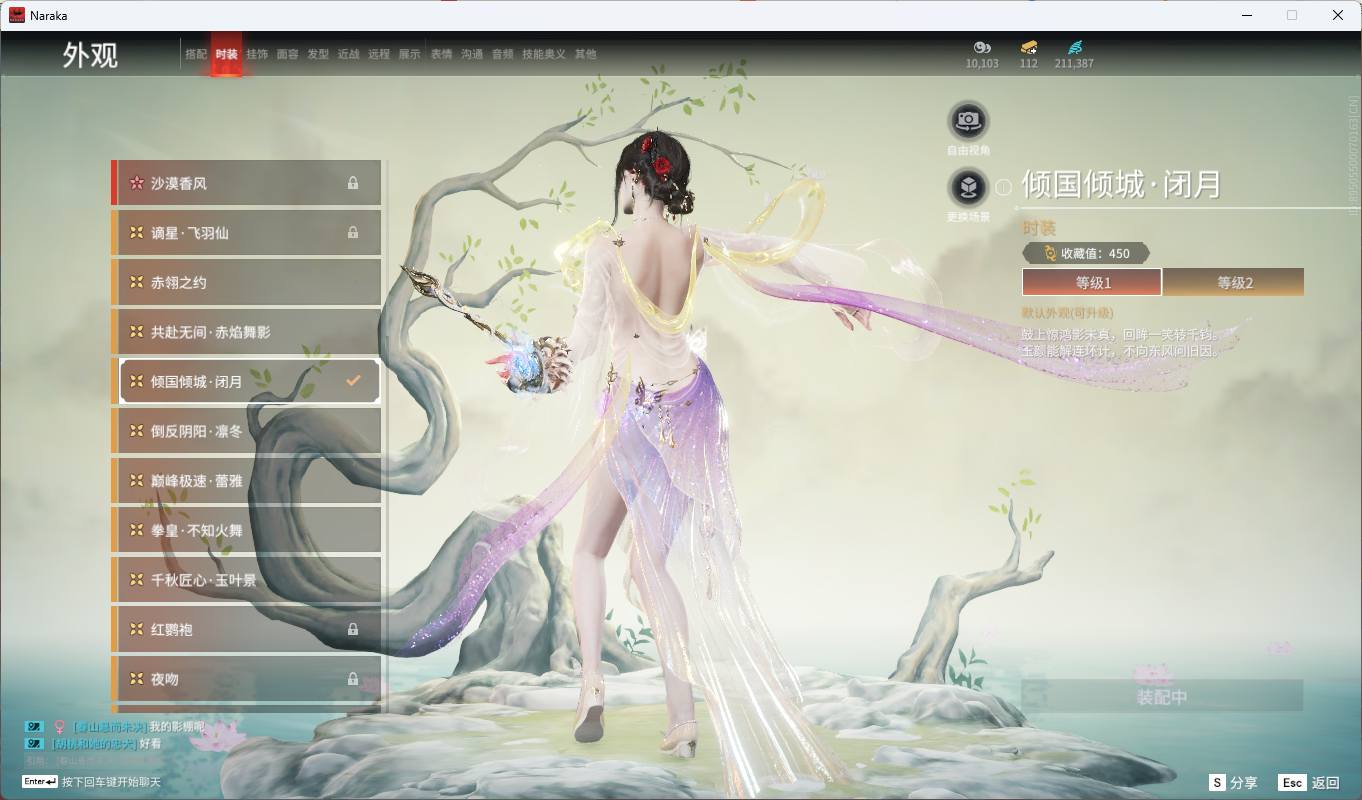Click the Naraka app icon in title bar
Image resolution: width=1362 pixels, height=800 pixels.
17,15
